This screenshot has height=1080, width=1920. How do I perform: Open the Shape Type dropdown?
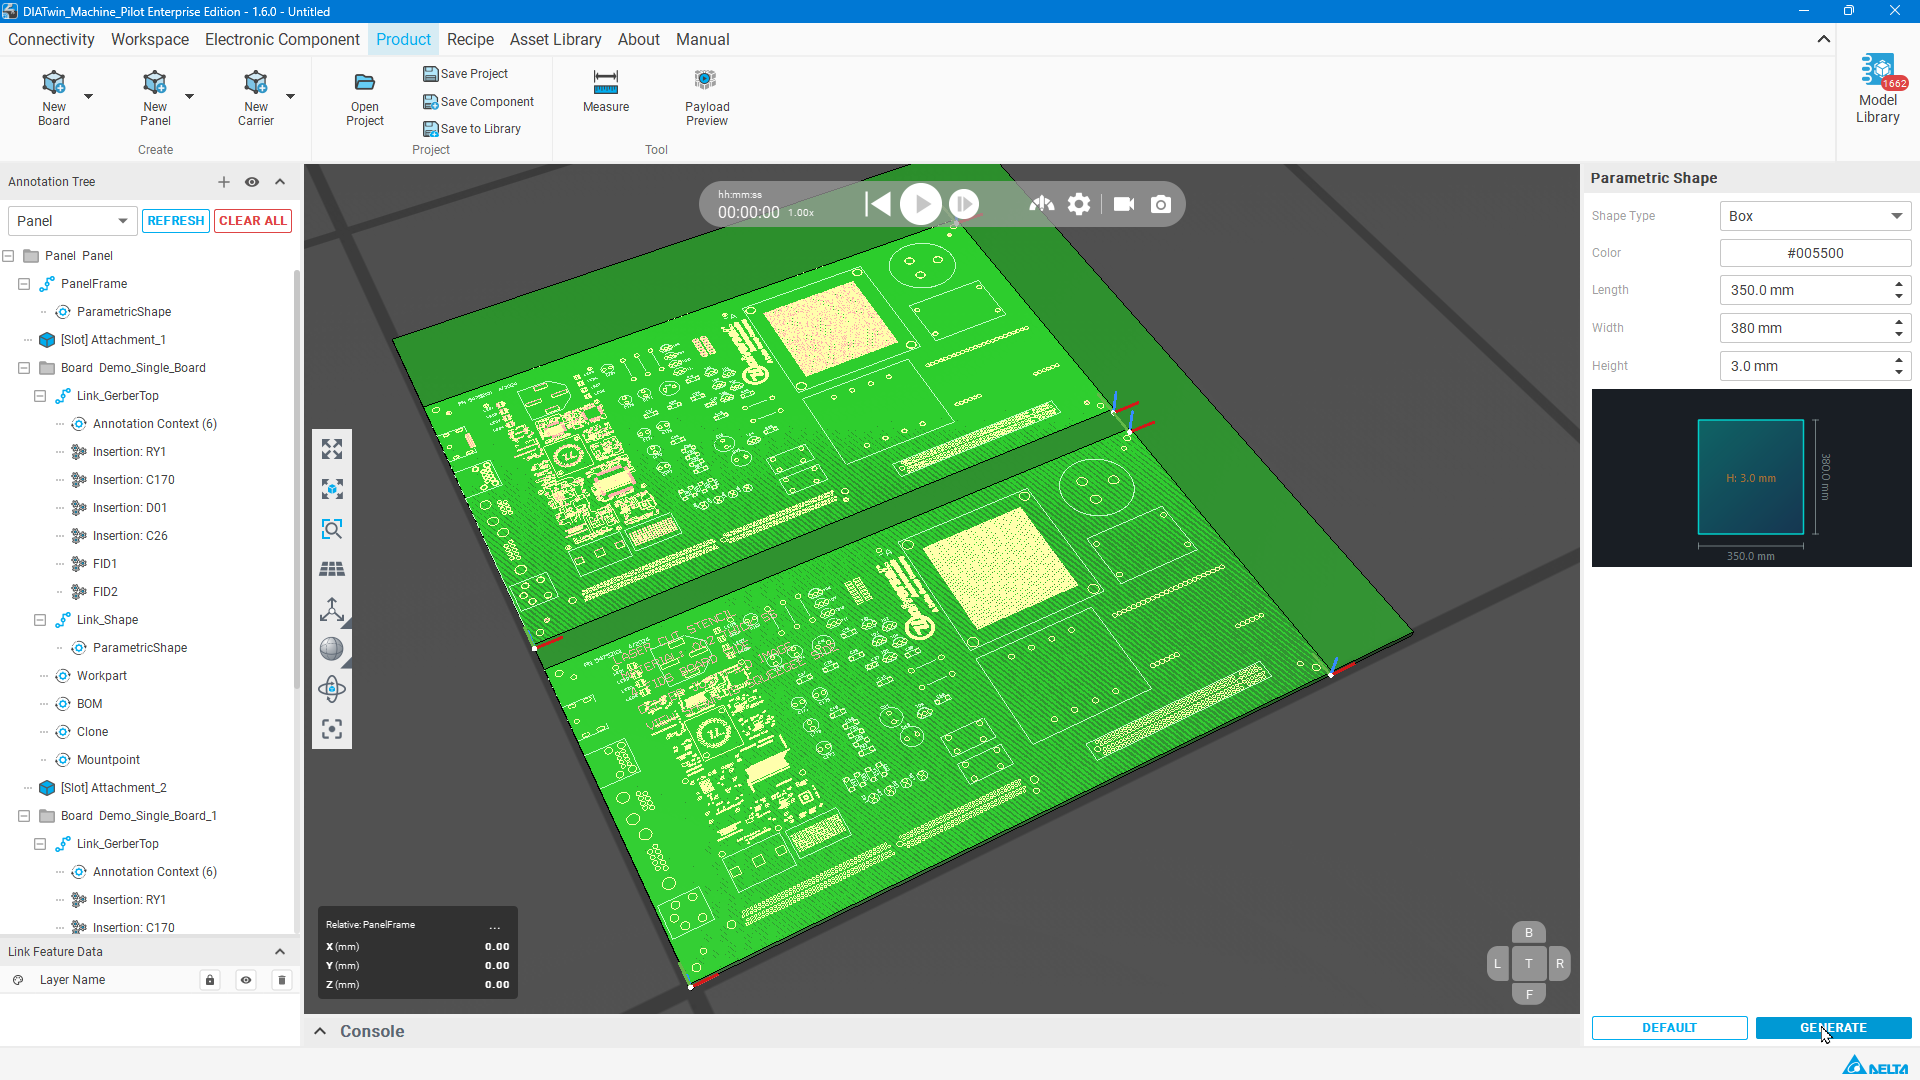pyautogui.click(x=1815, y=216)
